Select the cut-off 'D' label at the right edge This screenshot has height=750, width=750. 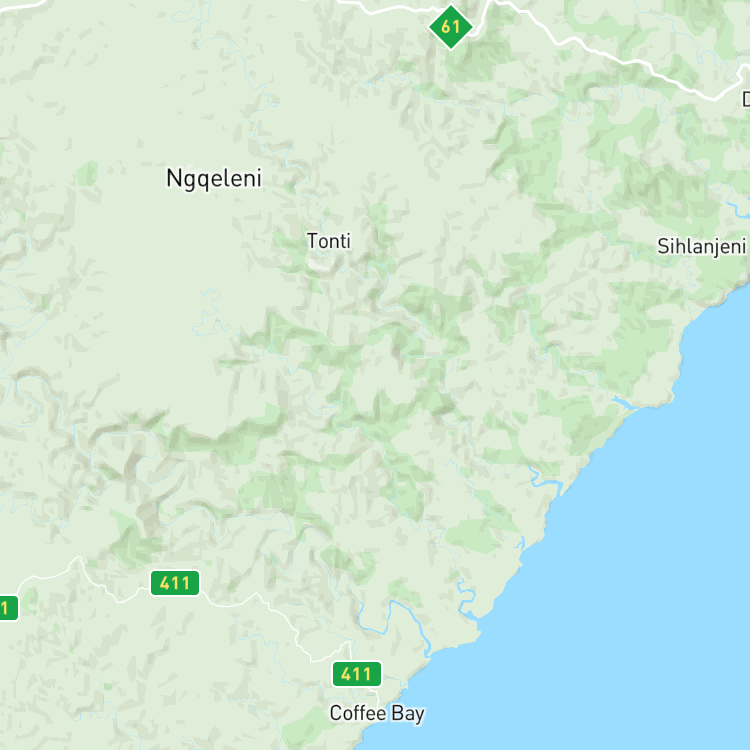pyautogui.click(x=746, y=99)
